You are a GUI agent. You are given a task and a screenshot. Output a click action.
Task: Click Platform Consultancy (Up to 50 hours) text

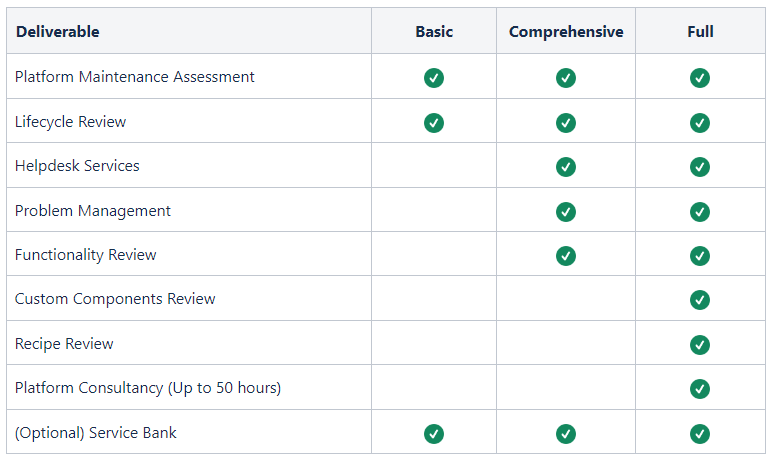pyautogui.click(x=148, y=388)
